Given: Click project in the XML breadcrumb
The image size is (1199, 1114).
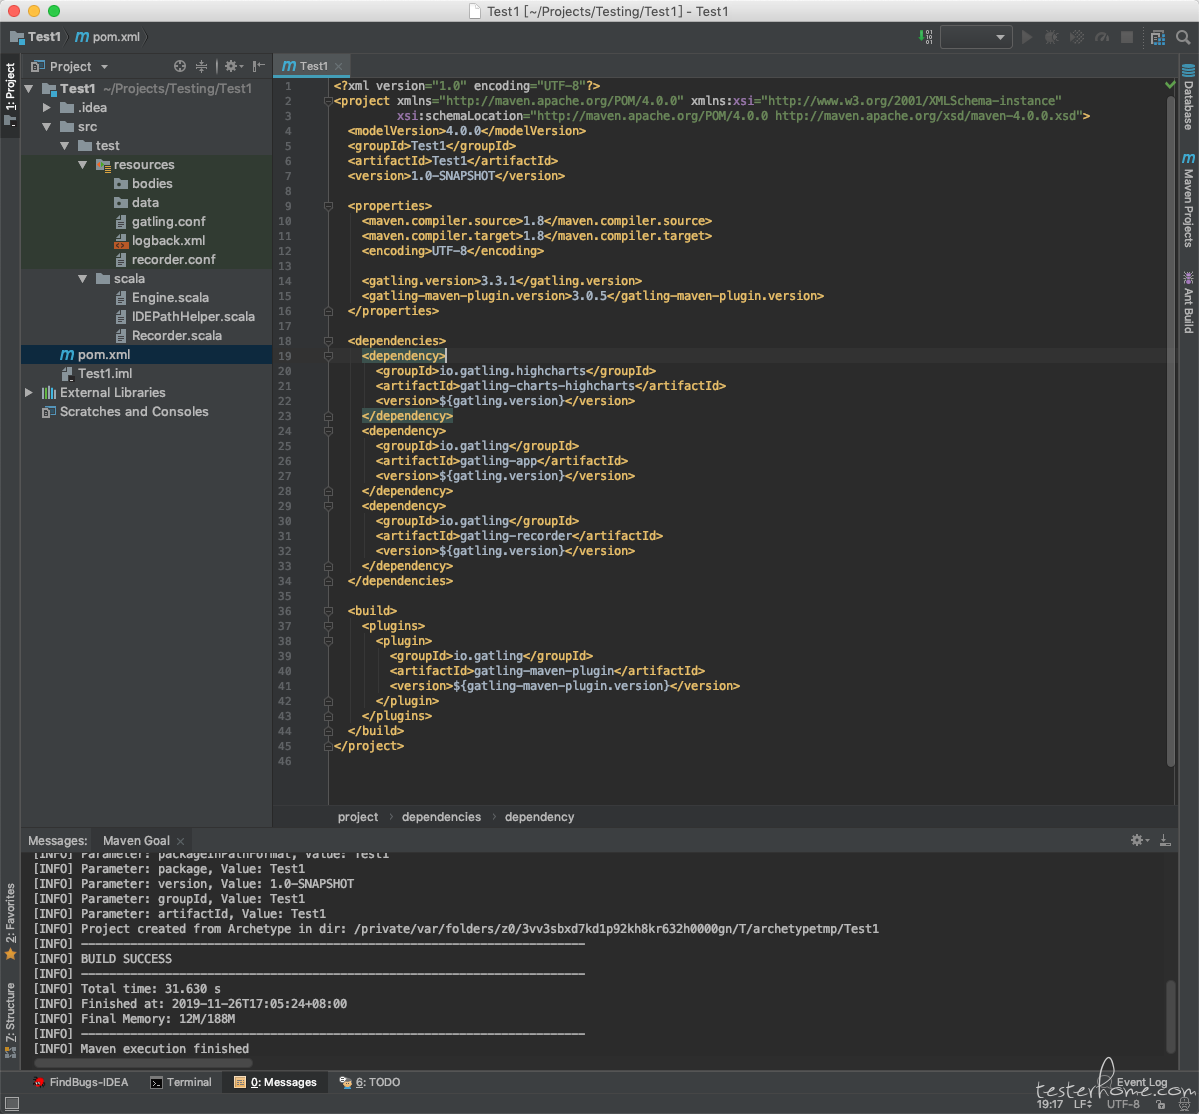Looking at the screenshot, I should coord(358,817).
